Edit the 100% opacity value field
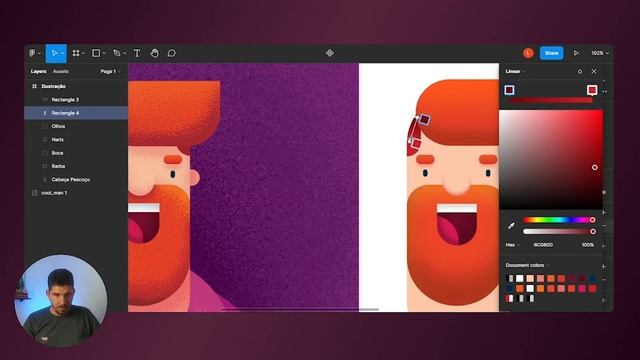640x360 pixels. (587, 245)
